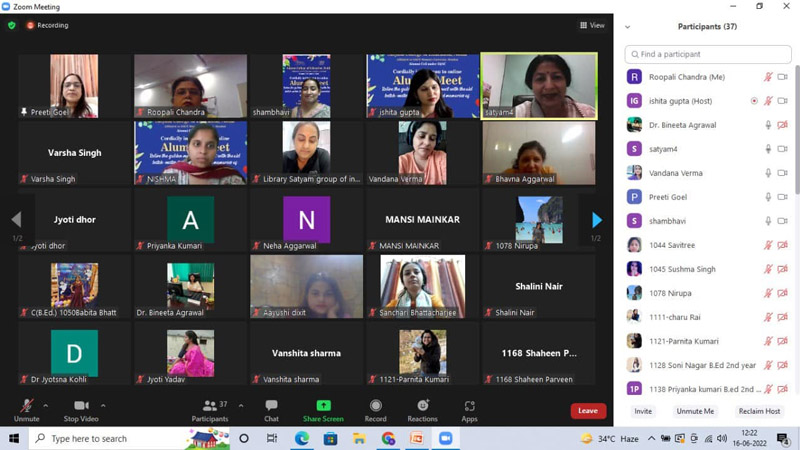Click the Share Screen icon
The width and height of the screenshot is (800, 450).
(x=323, y=406)
